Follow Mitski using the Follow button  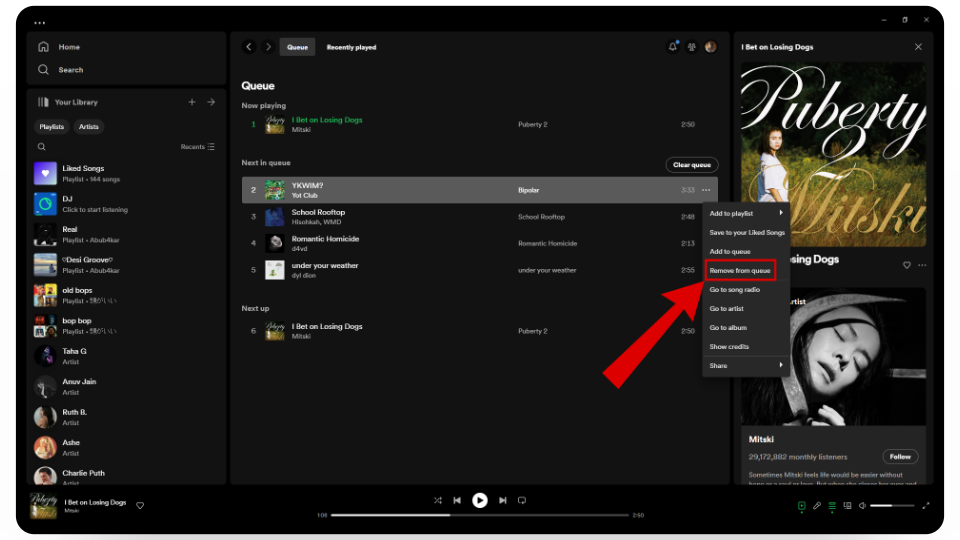point(900,457)
